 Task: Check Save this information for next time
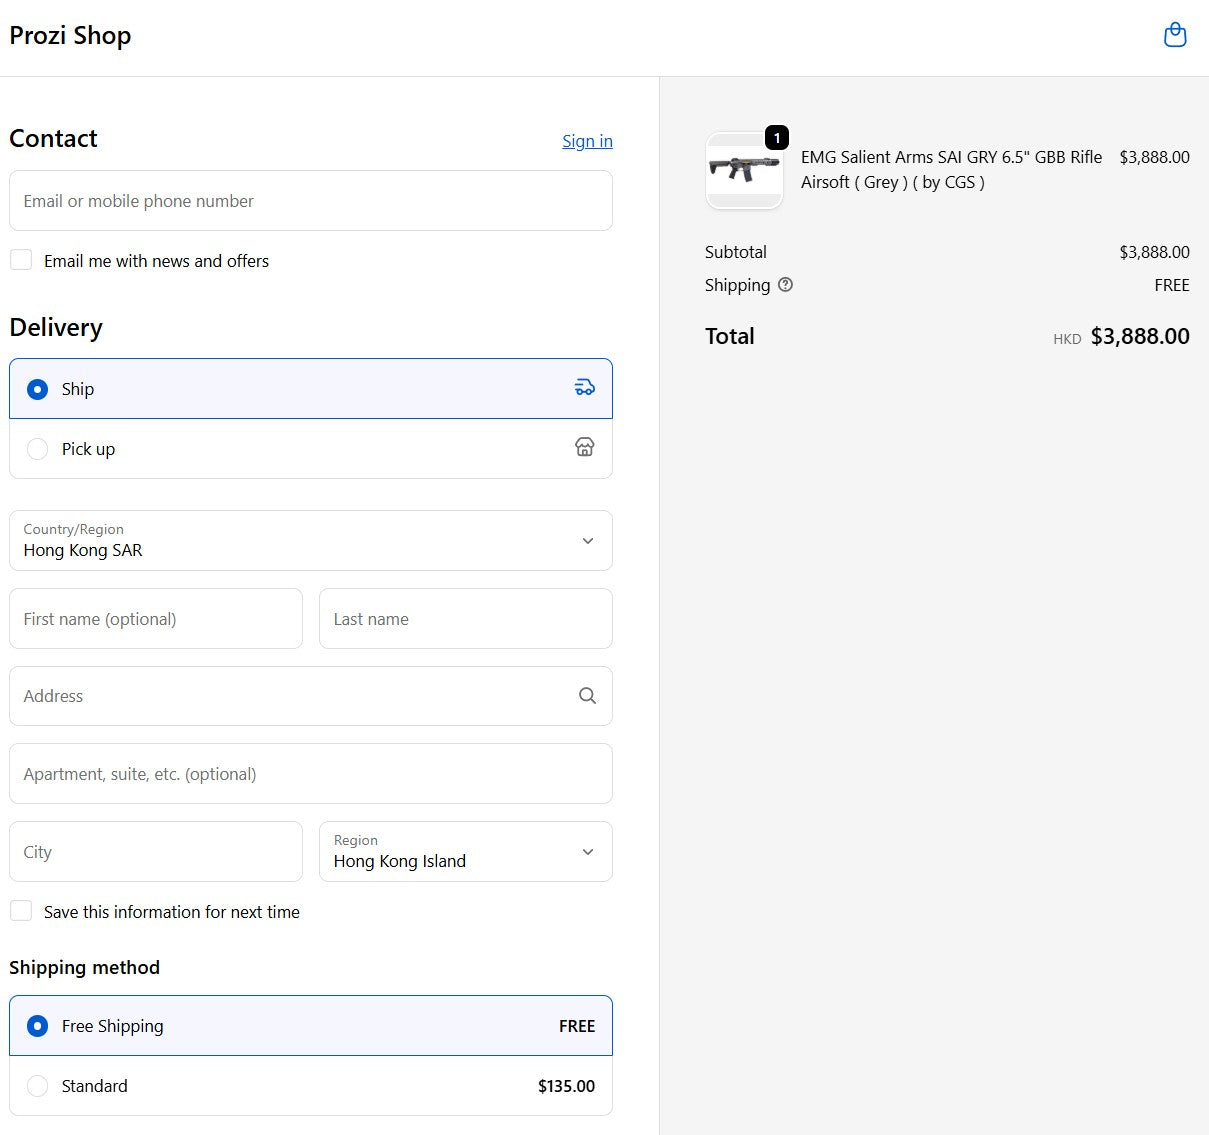[x=21, y=911]
